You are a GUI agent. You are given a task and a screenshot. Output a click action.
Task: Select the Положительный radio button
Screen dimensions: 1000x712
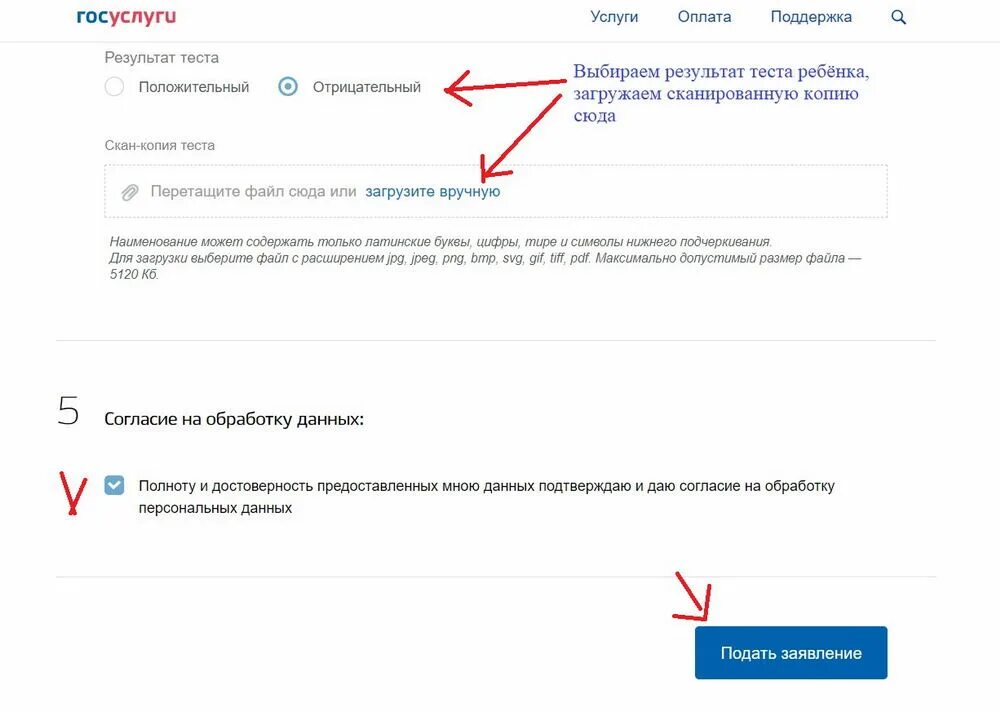point(114,87)
